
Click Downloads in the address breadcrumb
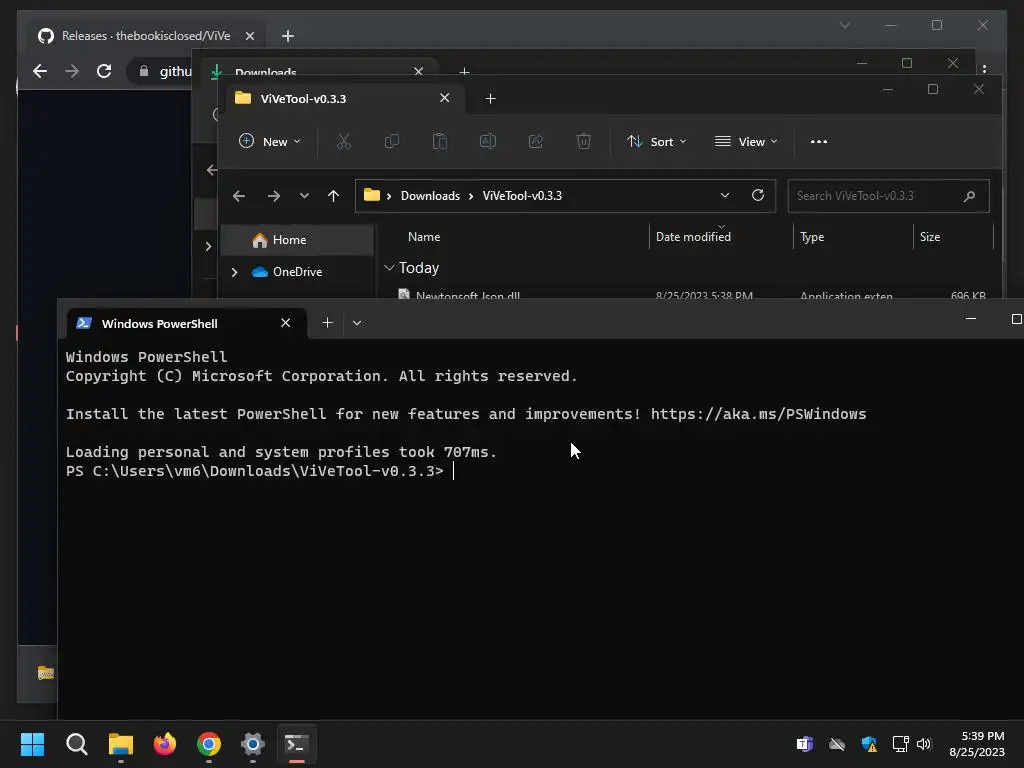click(x=430, y=196)
